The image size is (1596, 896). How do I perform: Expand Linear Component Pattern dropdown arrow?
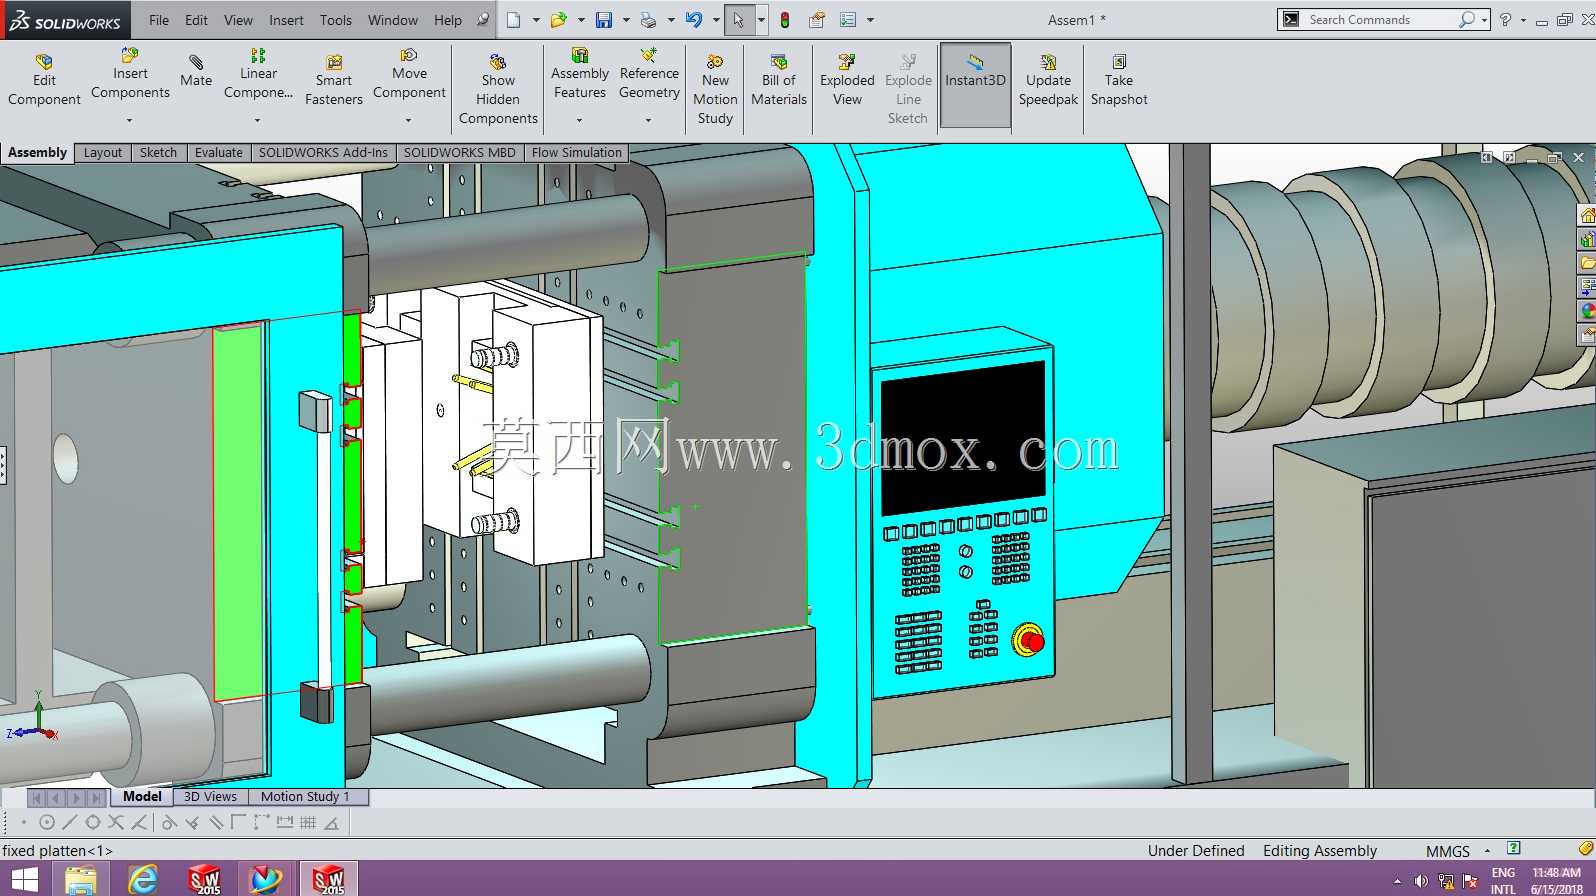pyautogui.click(x=258, y=120)
